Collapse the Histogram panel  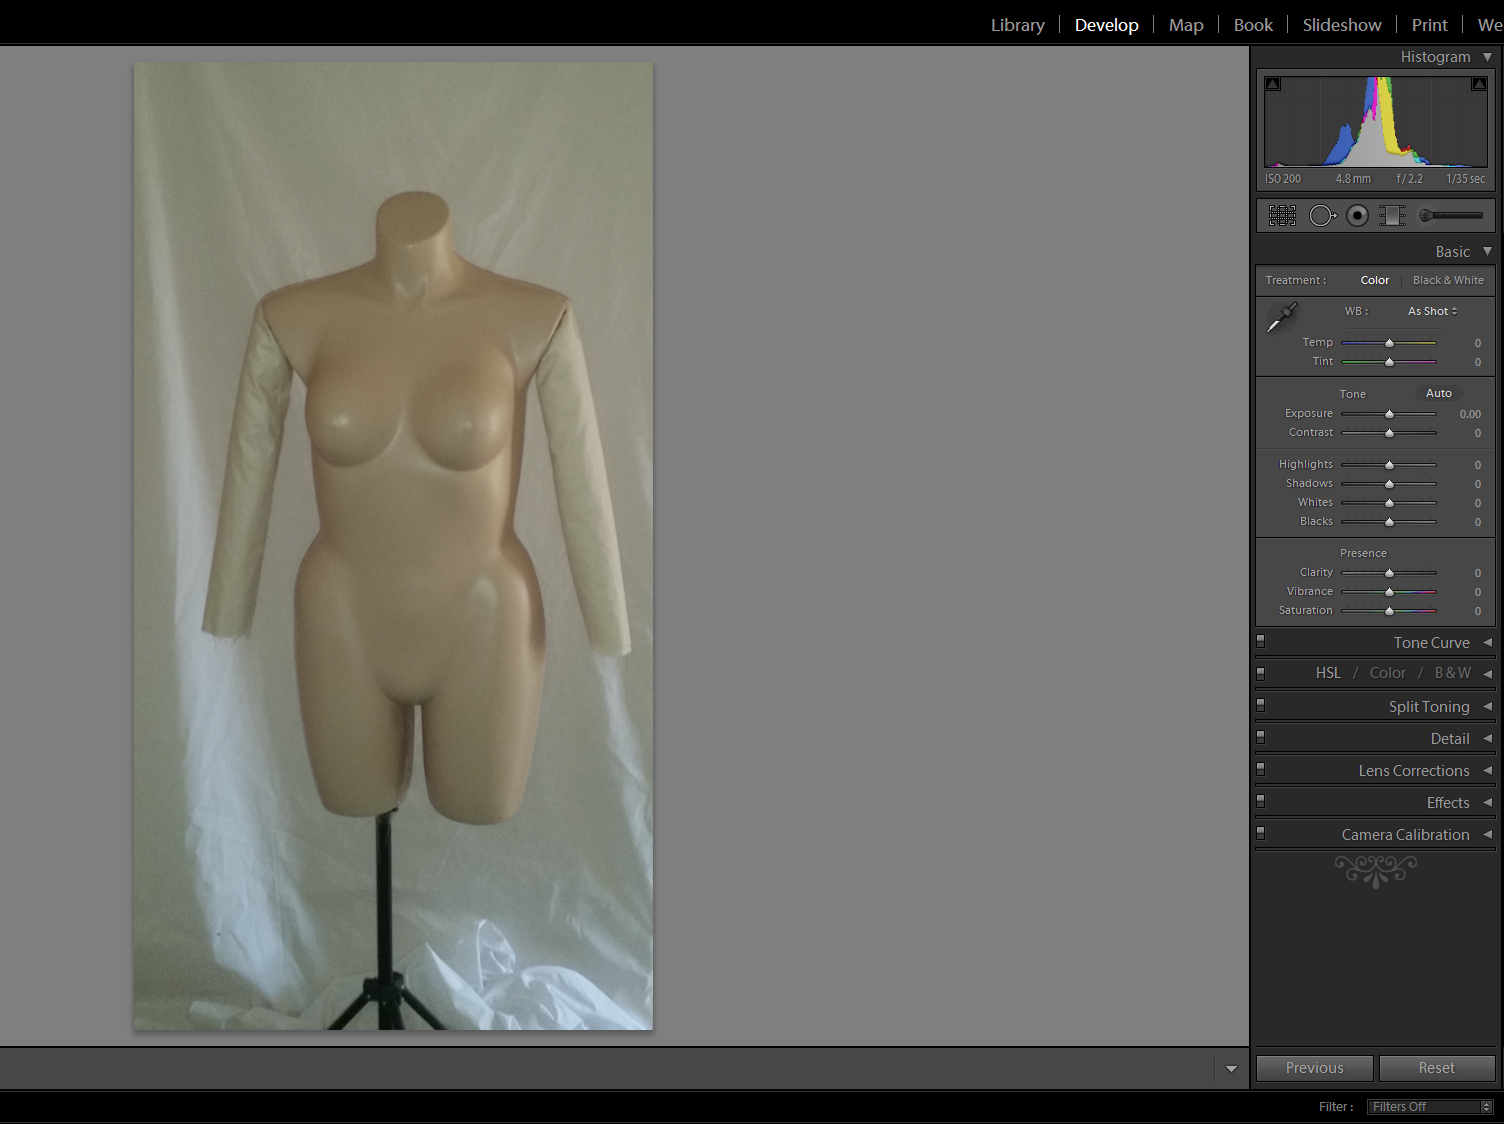[1488, 57]
